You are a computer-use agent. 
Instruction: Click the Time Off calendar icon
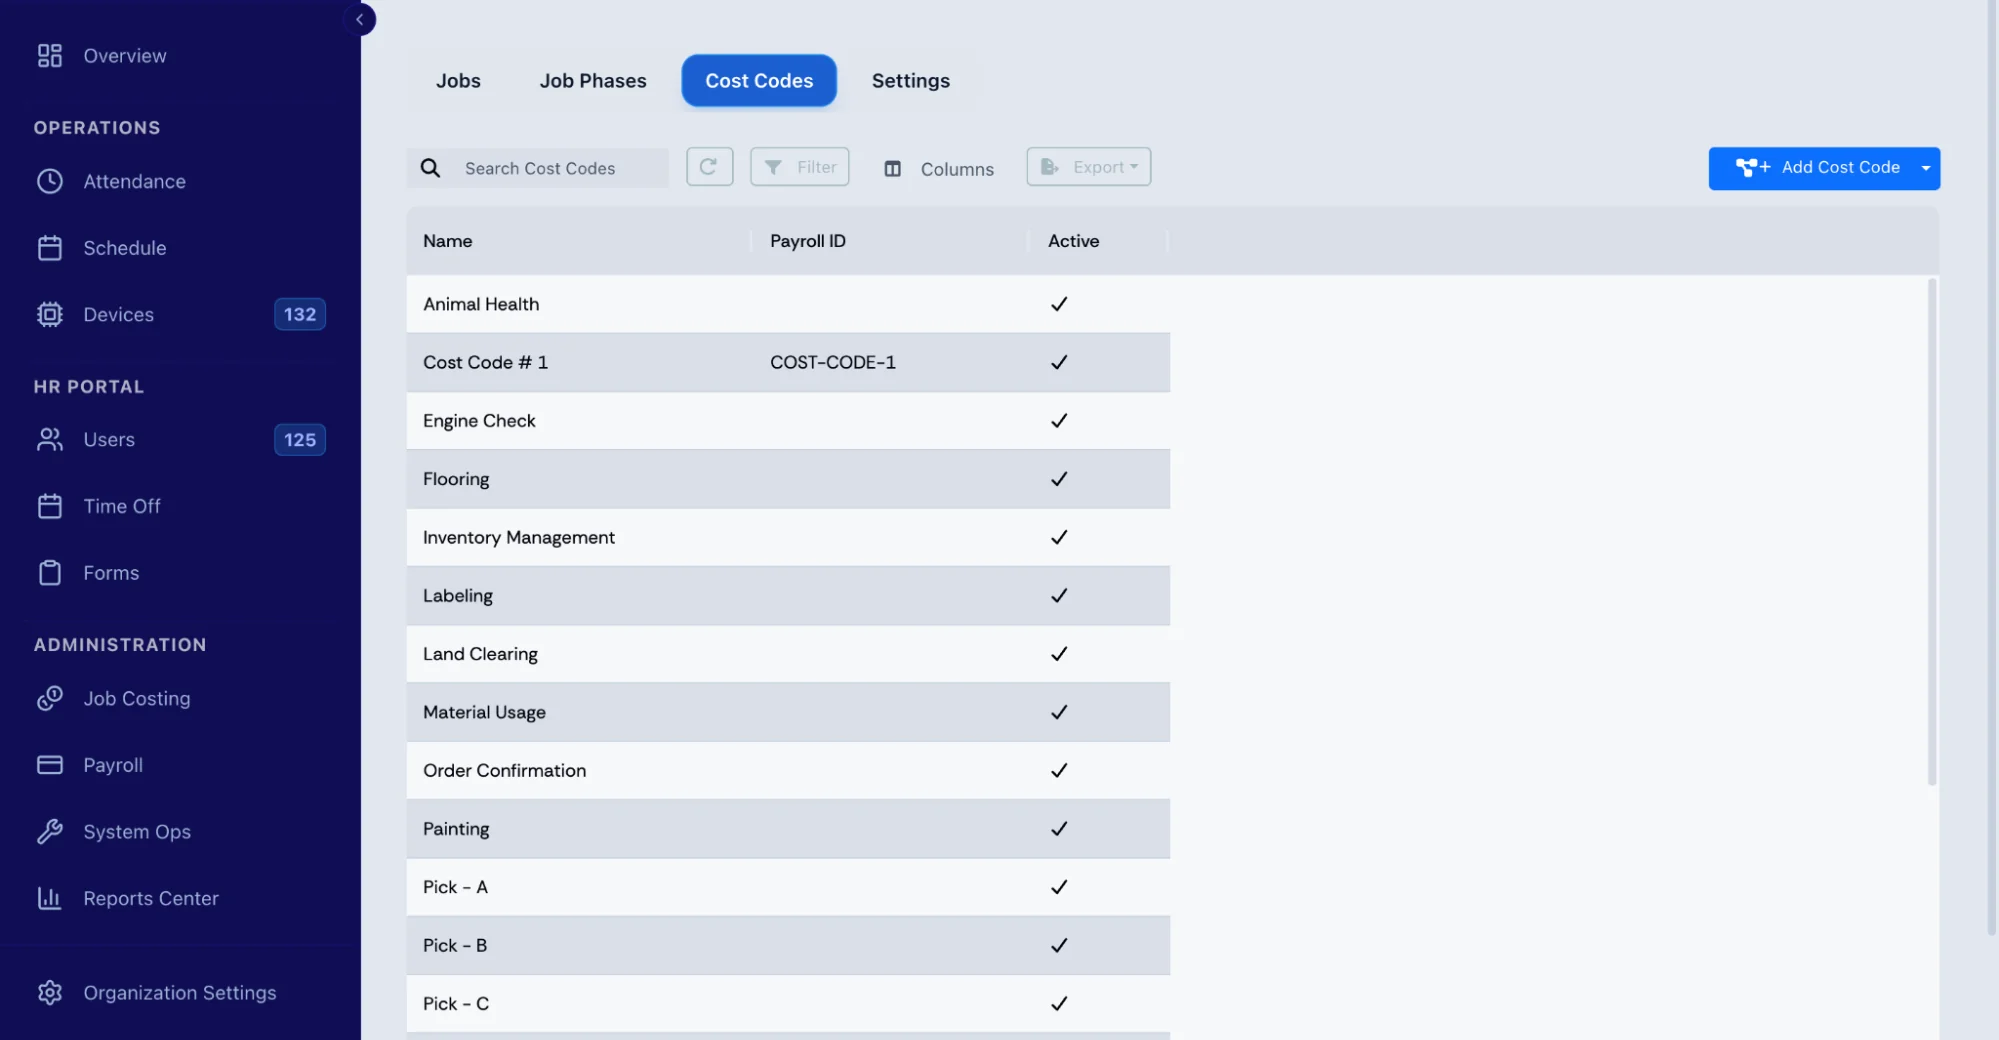50,506
